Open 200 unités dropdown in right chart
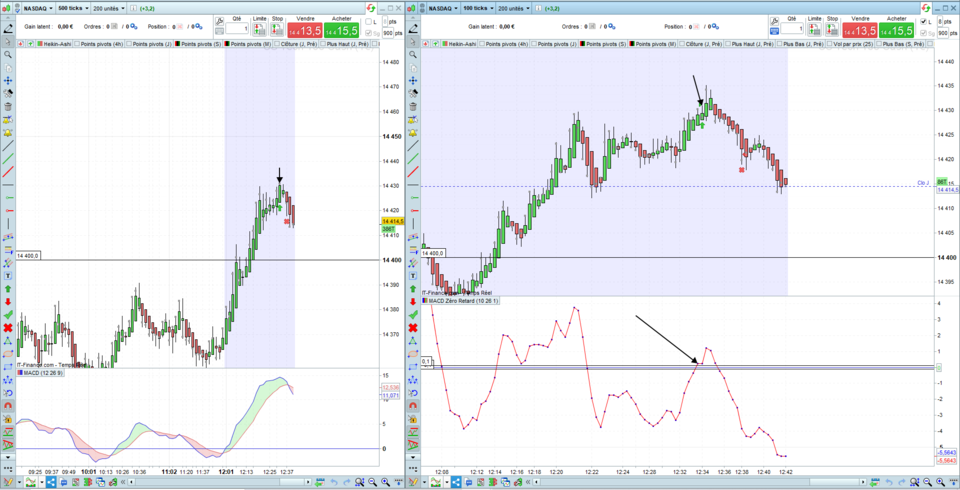The image size is (960, 490). [x=514, y=8]
